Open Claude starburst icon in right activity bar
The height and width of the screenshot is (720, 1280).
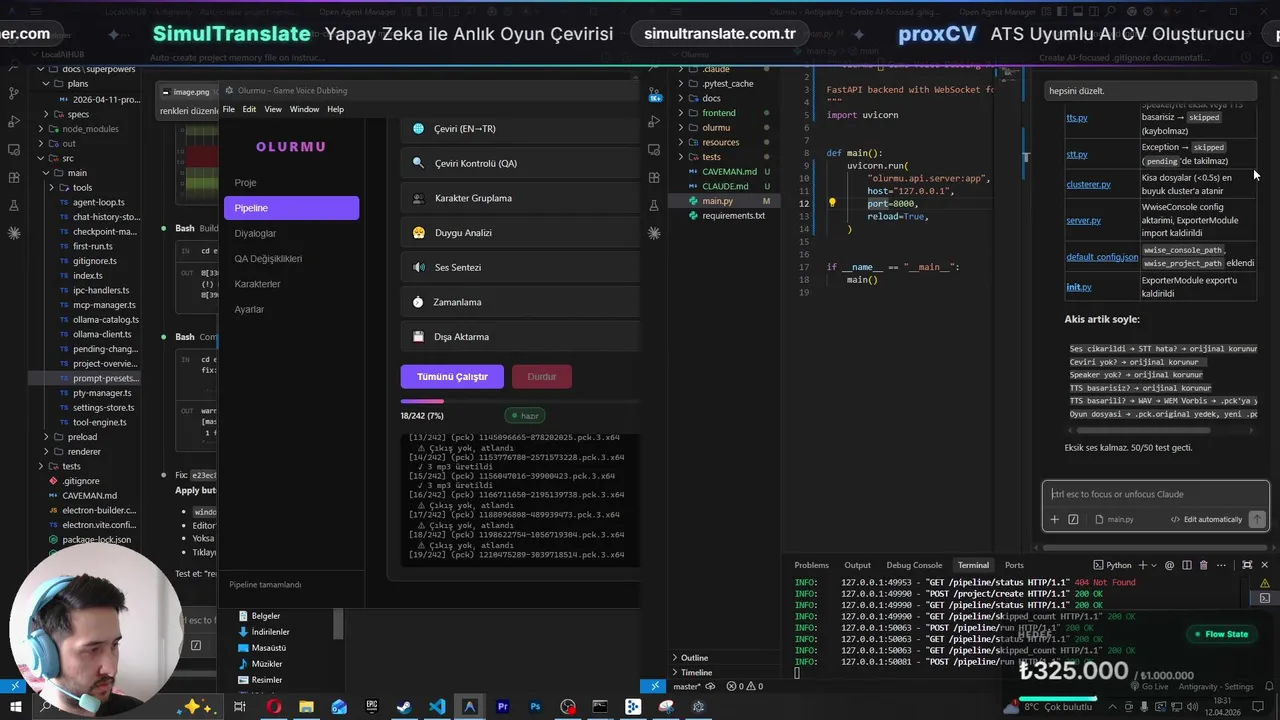tap(654, 233)
